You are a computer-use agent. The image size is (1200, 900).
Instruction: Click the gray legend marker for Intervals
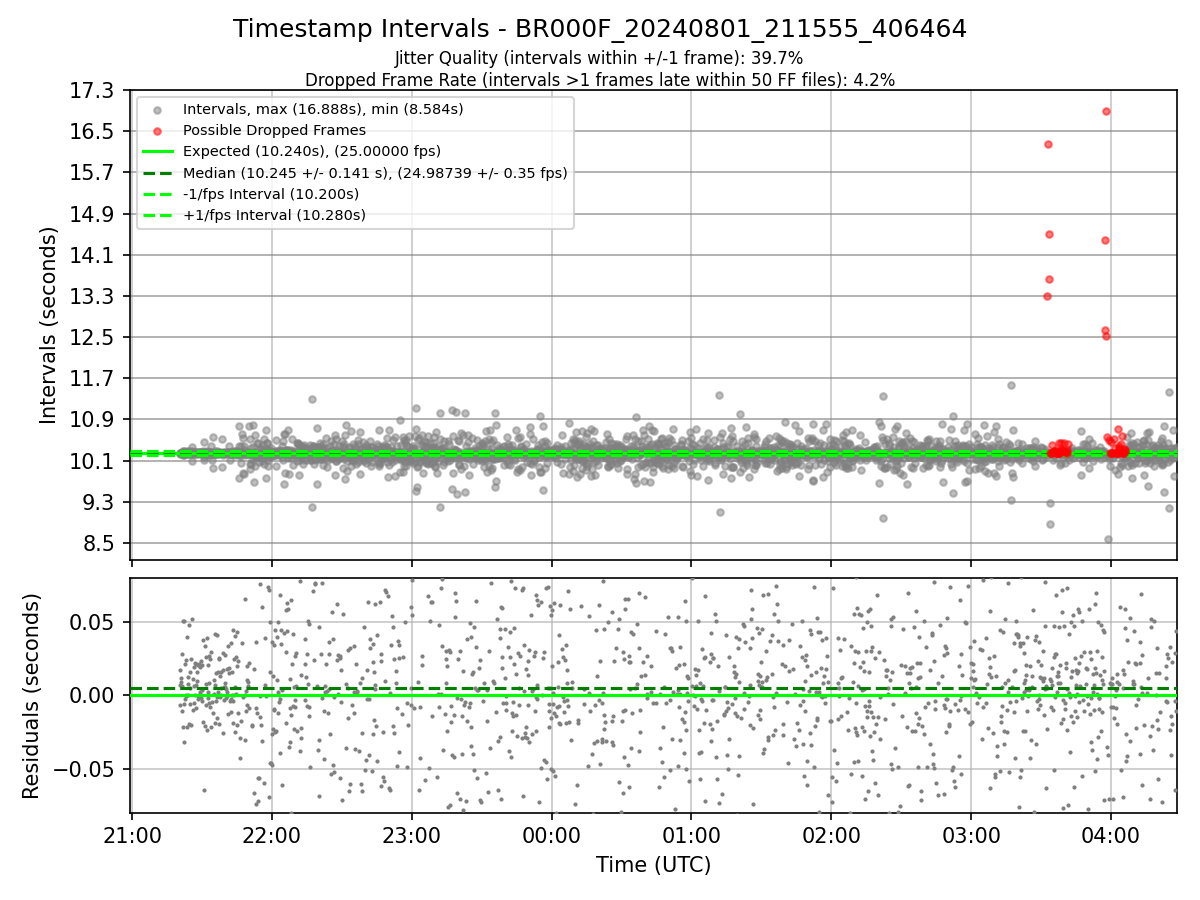(x=157, y=109)
